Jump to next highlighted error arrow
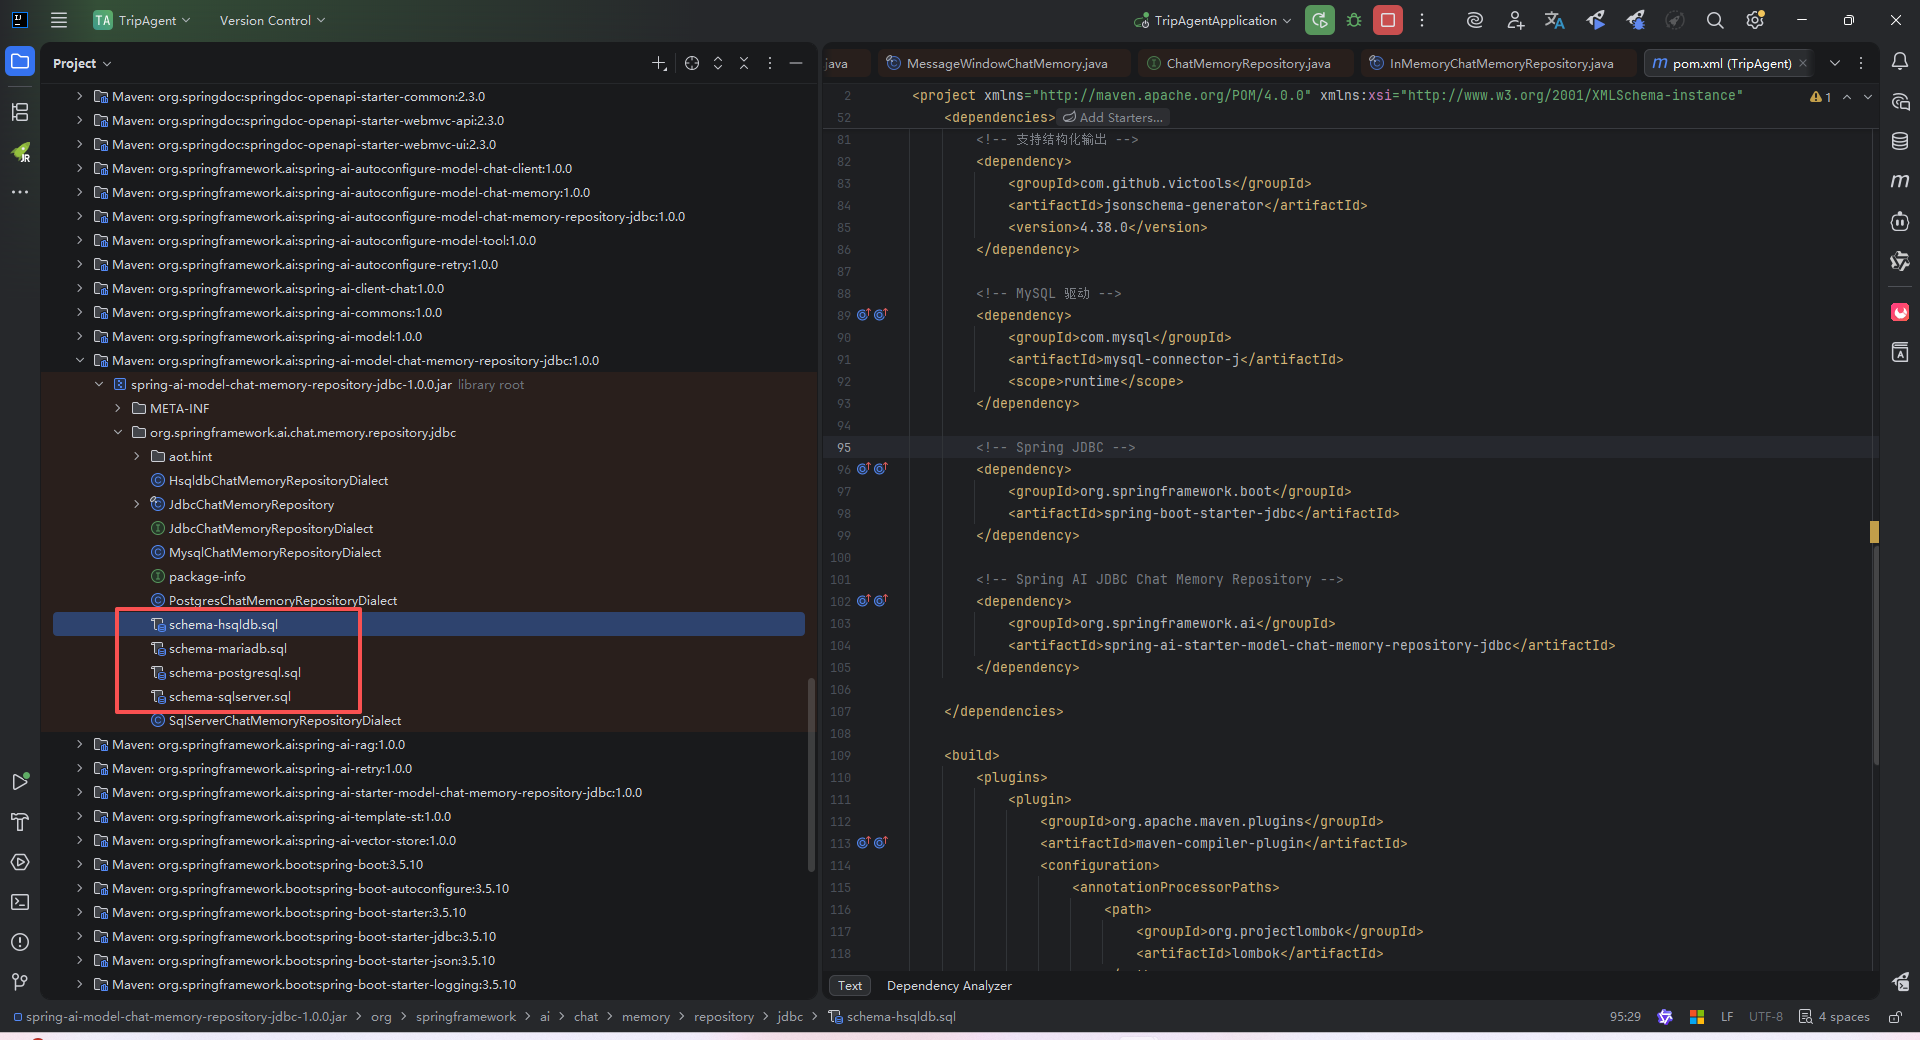The width and height of the screenshot is (1920, 1040). [1867, 97]
